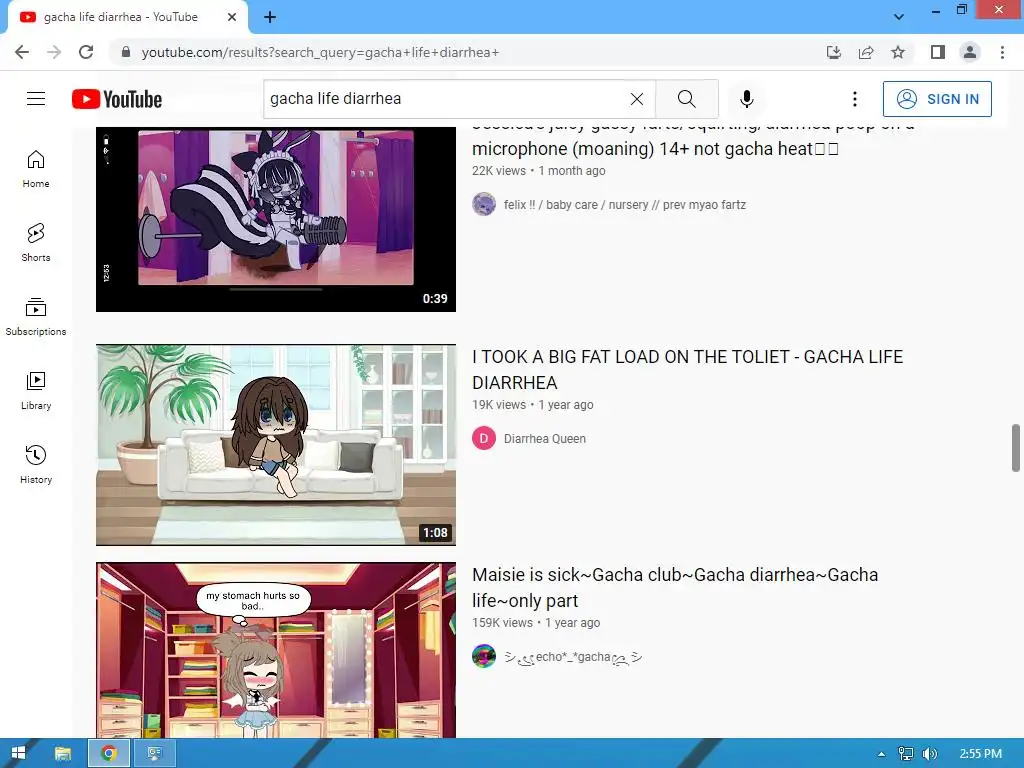Select the gacha life diarrhea - YouTube tab
The width and height of the screenshot is (1024, 768).
click(x=128, y=17)
